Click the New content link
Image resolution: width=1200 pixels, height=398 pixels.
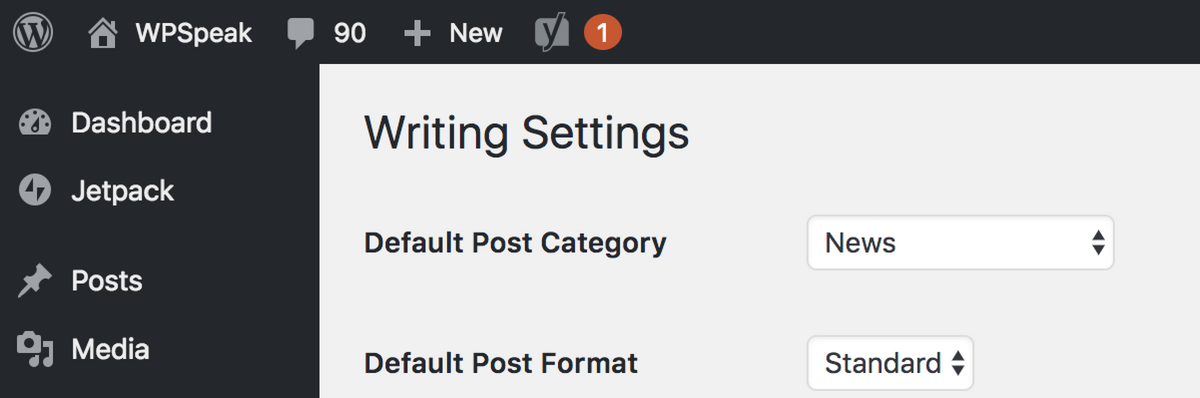[x=475, y=33]
